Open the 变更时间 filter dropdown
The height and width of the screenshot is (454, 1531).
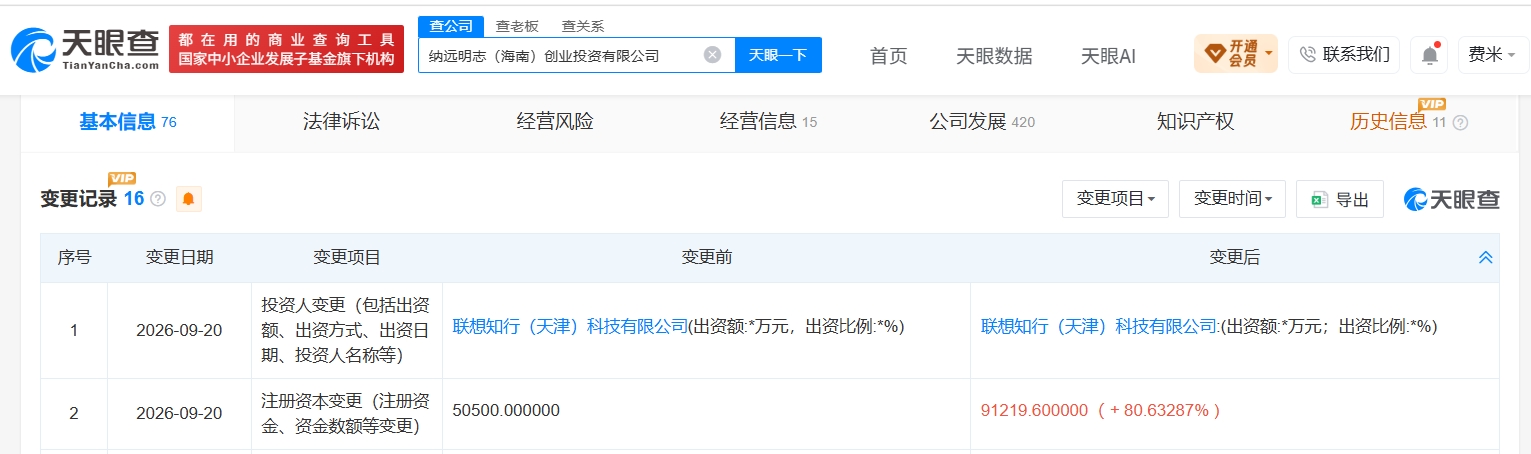tap(1232, 199)
